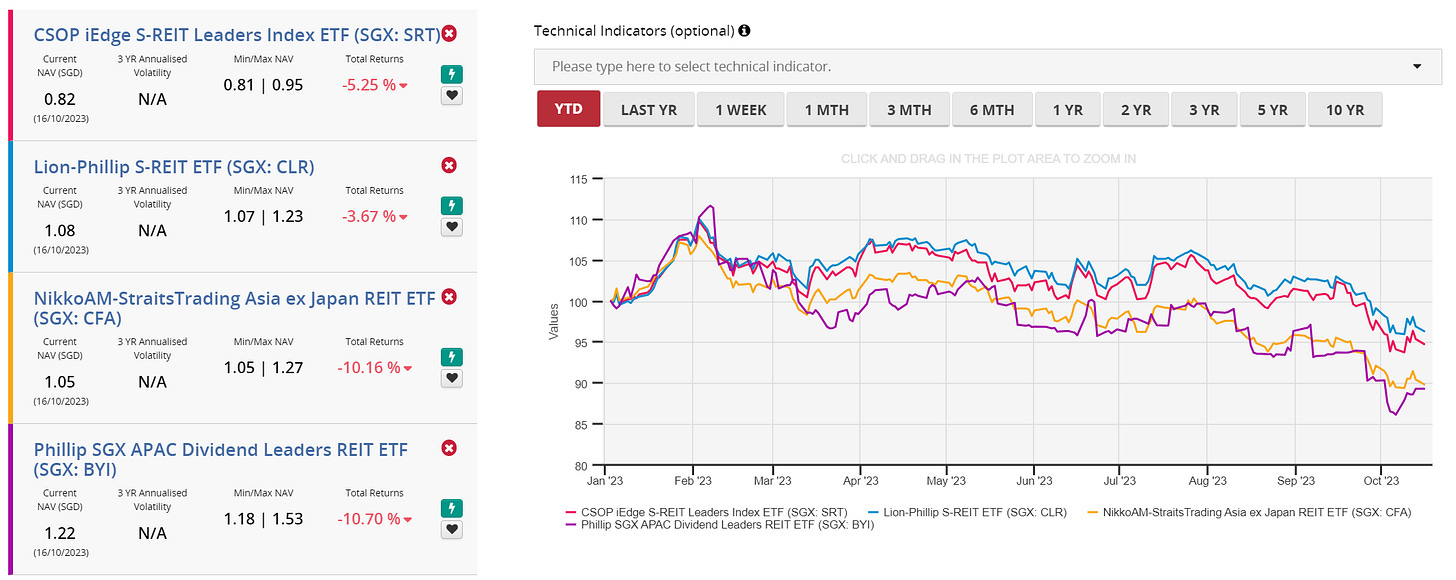
Task: Select the 3 MTH time range
Action: pyautogui.click(x=909, y=110)
